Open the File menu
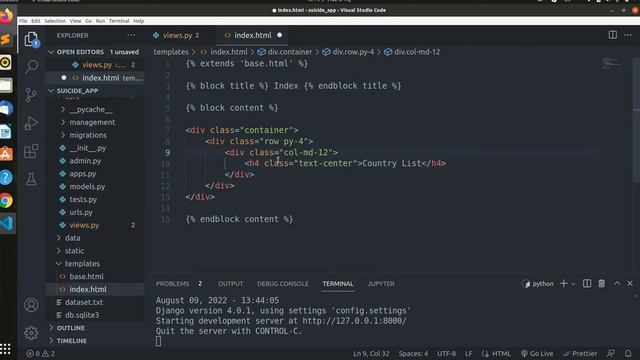This screenshot has height=360, width=640. [23, 21]
